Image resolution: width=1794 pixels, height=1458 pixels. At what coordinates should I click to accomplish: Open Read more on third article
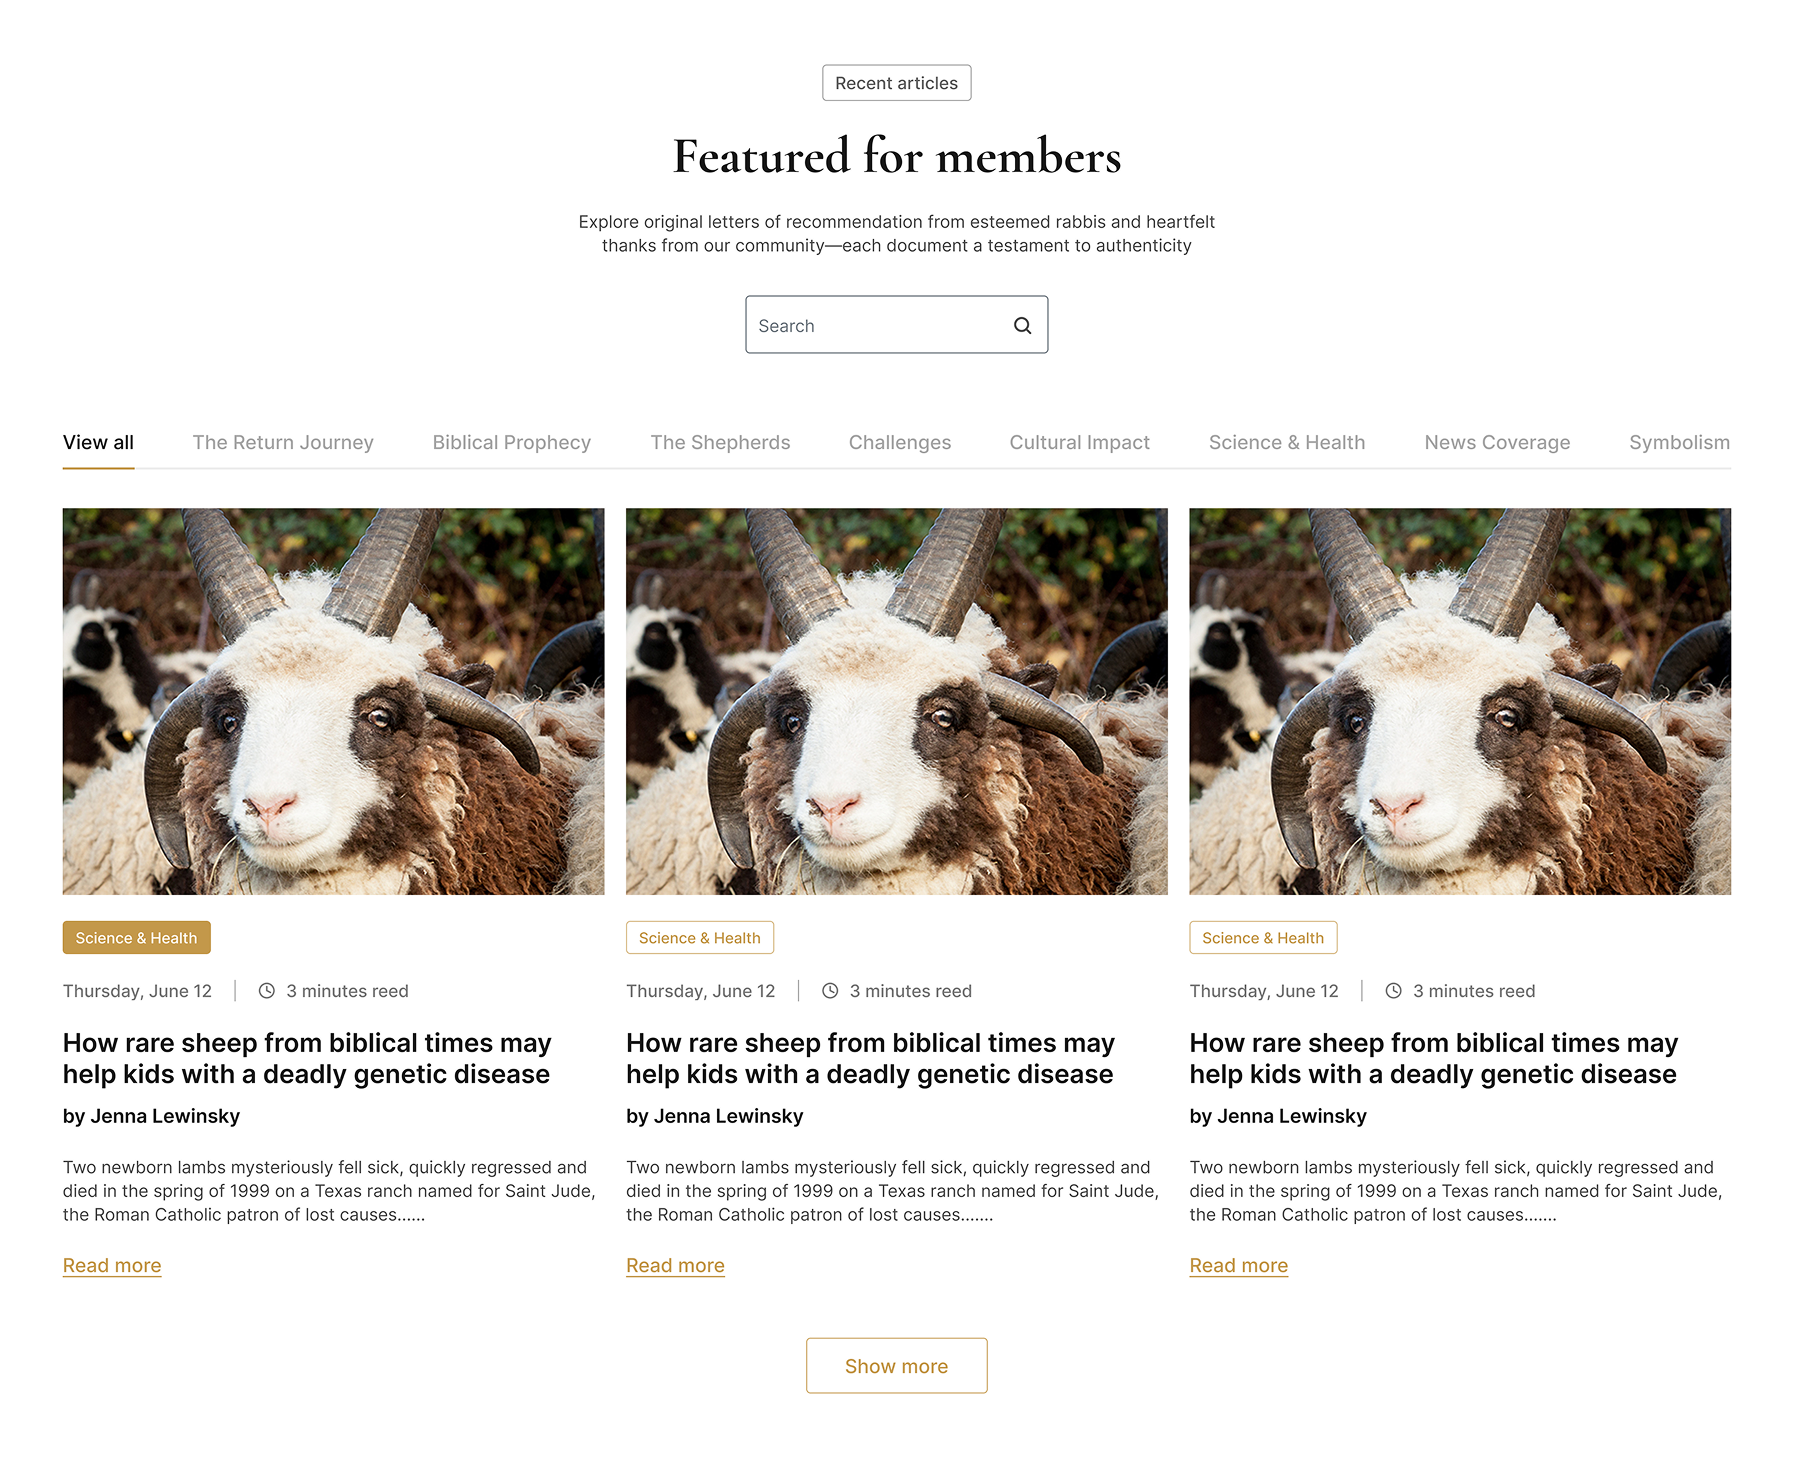click(x=1238, y=1265)
